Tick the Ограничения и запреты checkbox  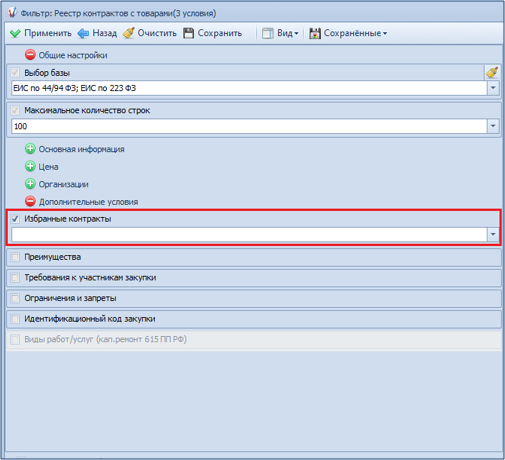click(15, 298)
